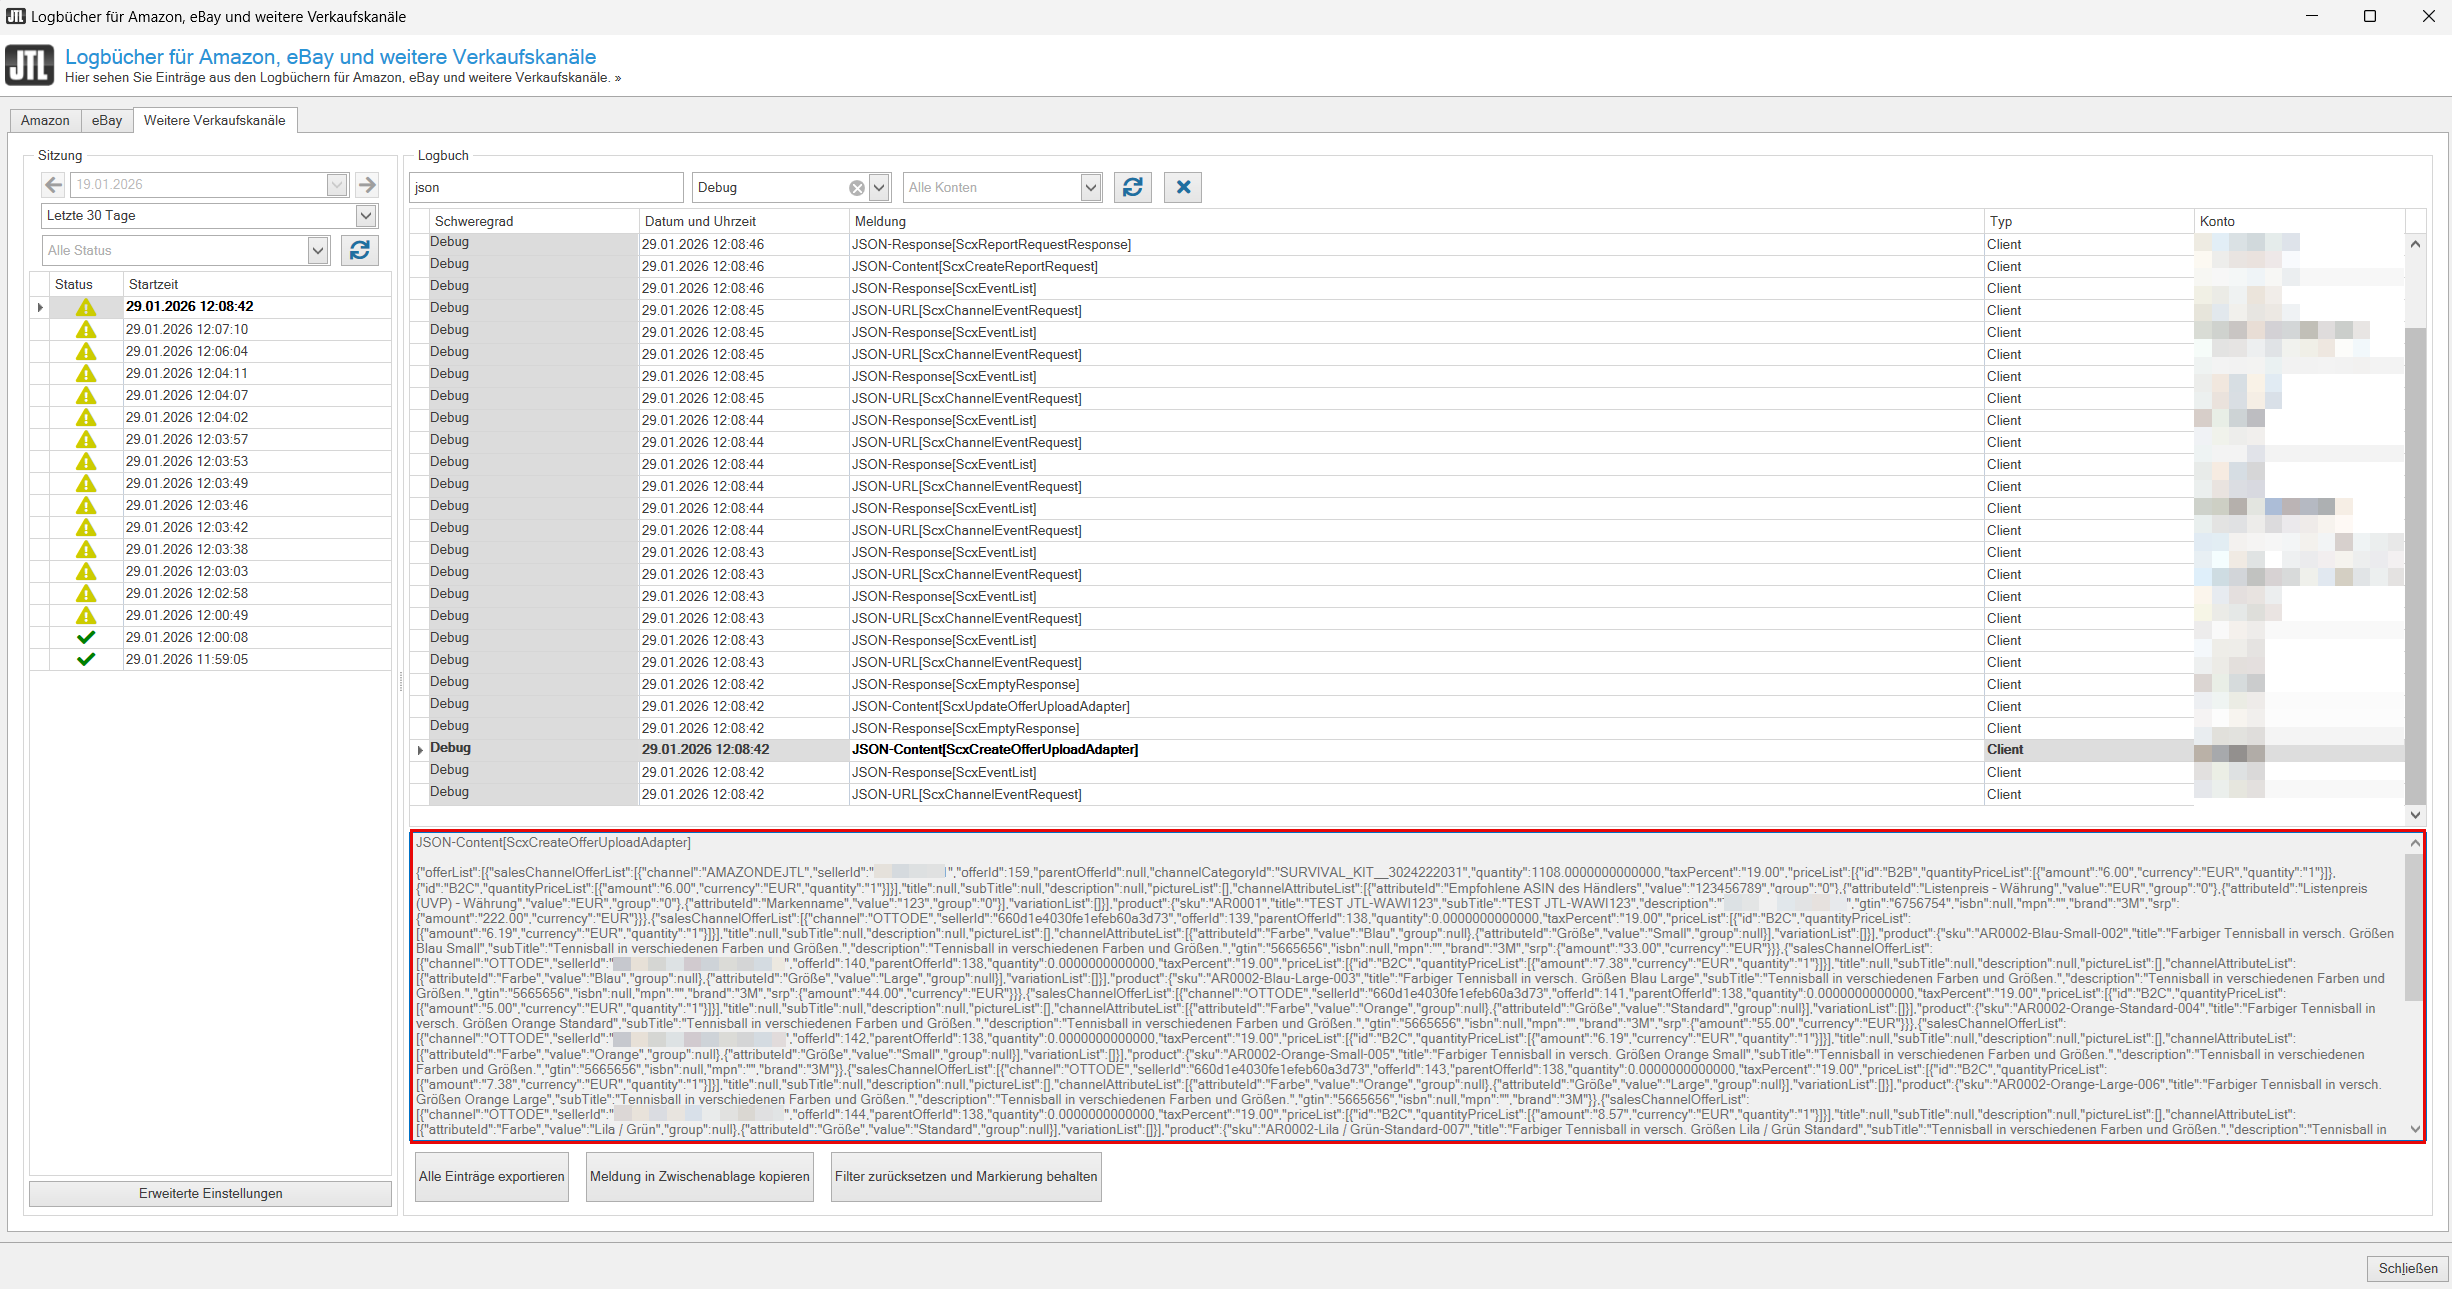Click the previous session arrow icon

pos(54,185)
